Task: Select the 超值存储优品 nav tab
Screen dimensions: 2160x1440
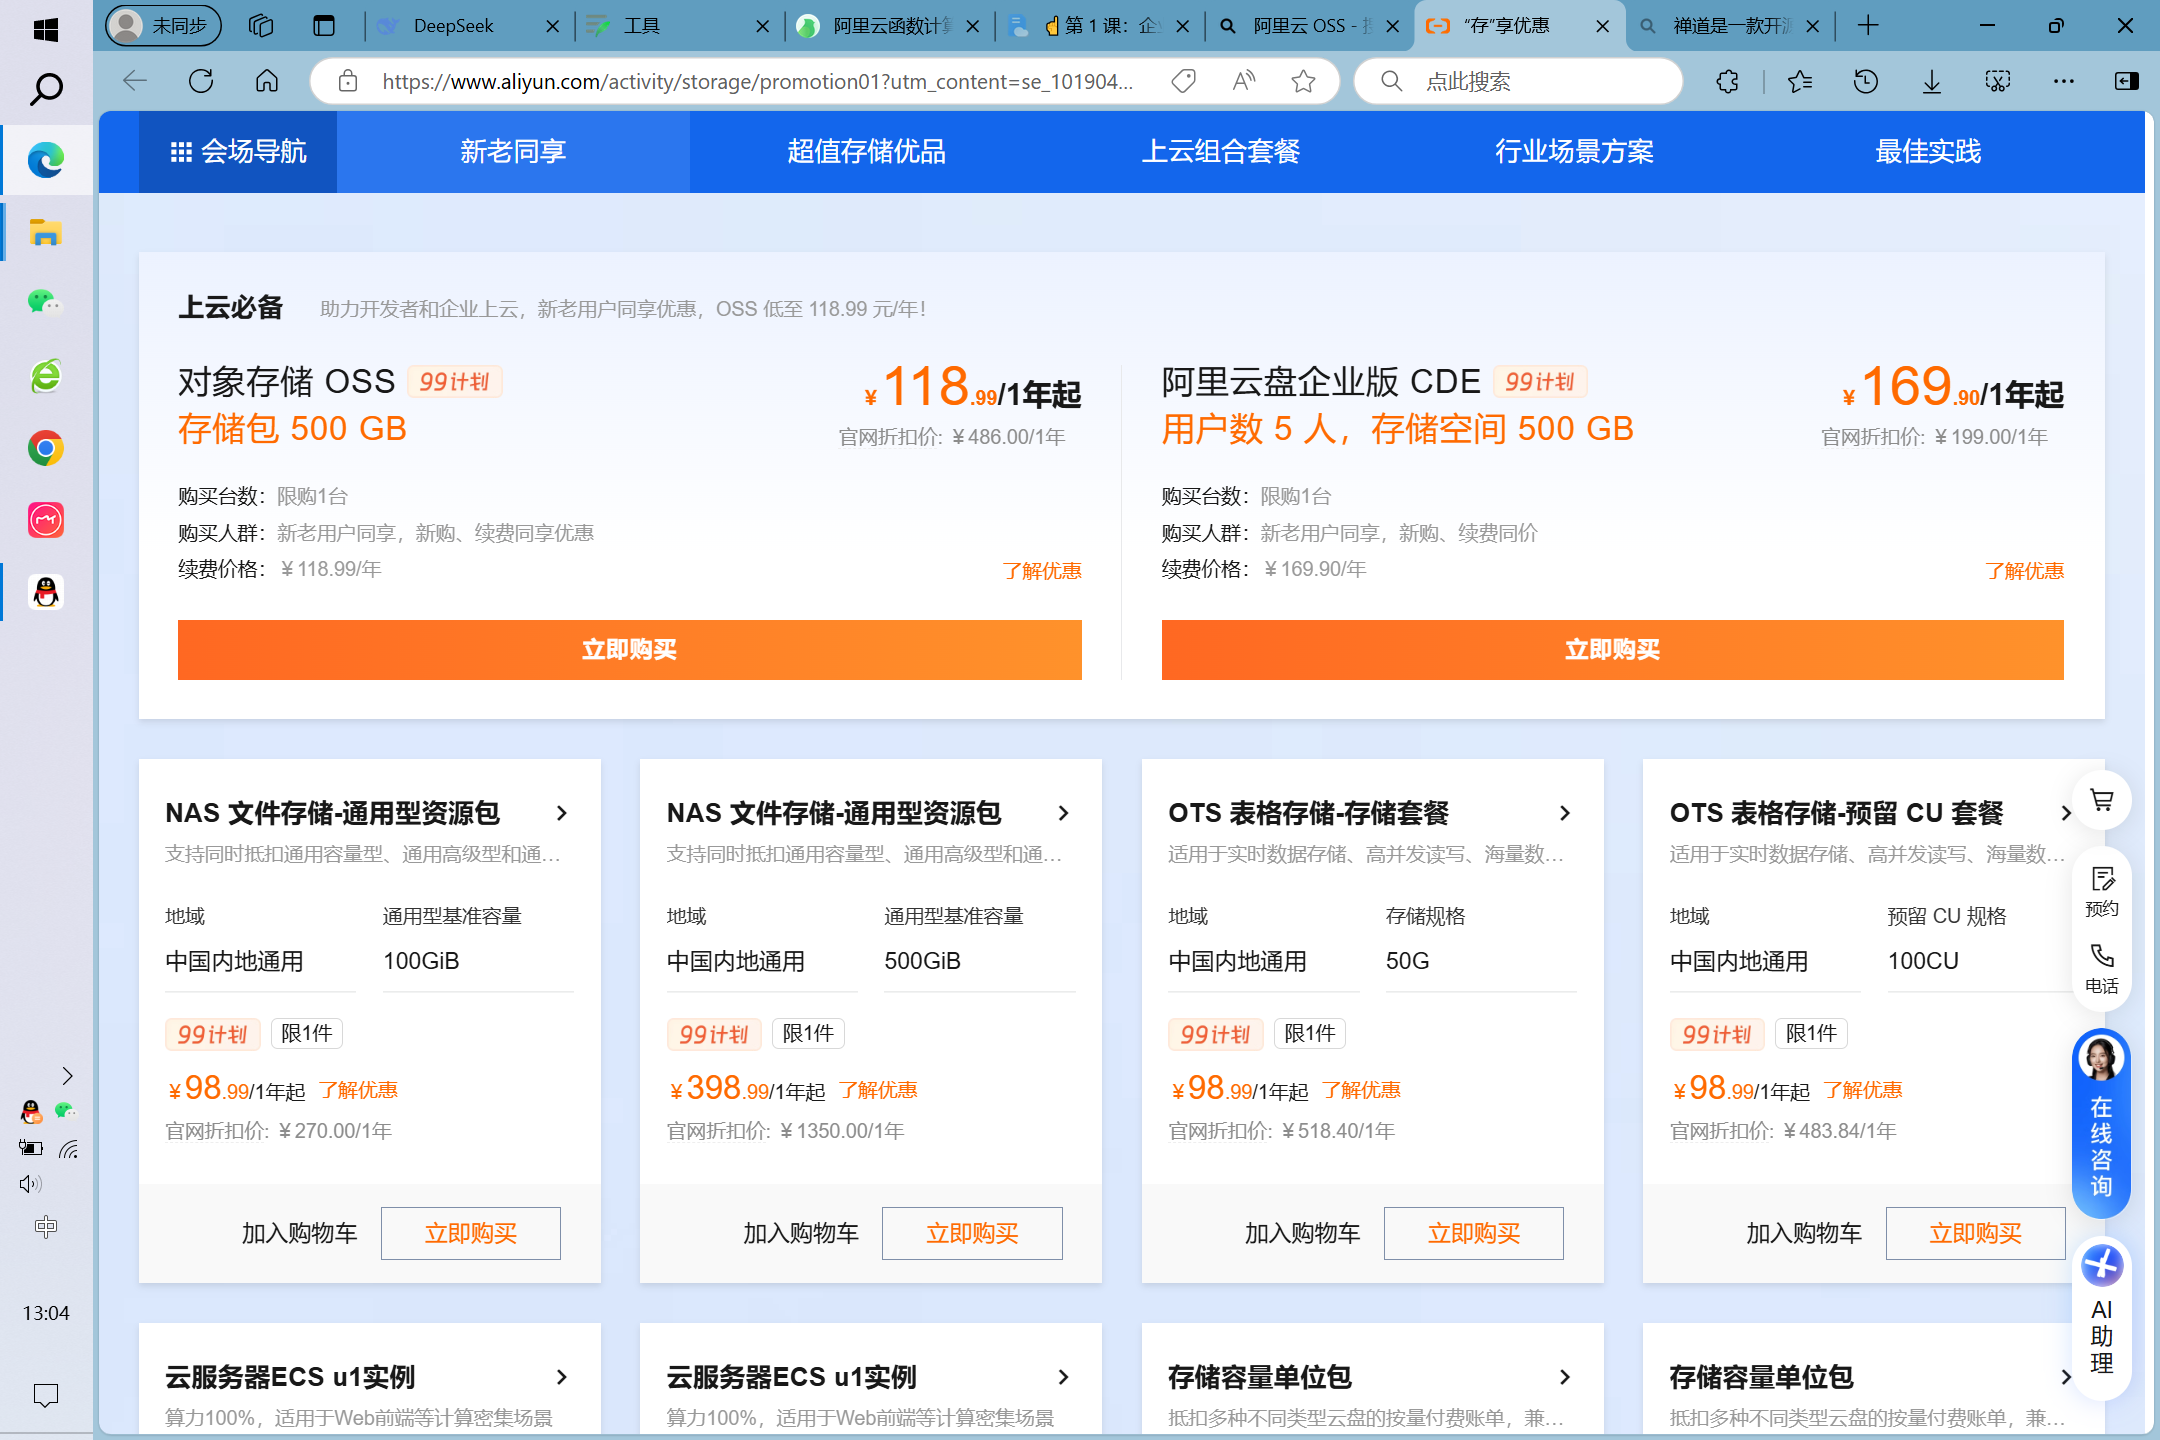Action: pos(866,152)
